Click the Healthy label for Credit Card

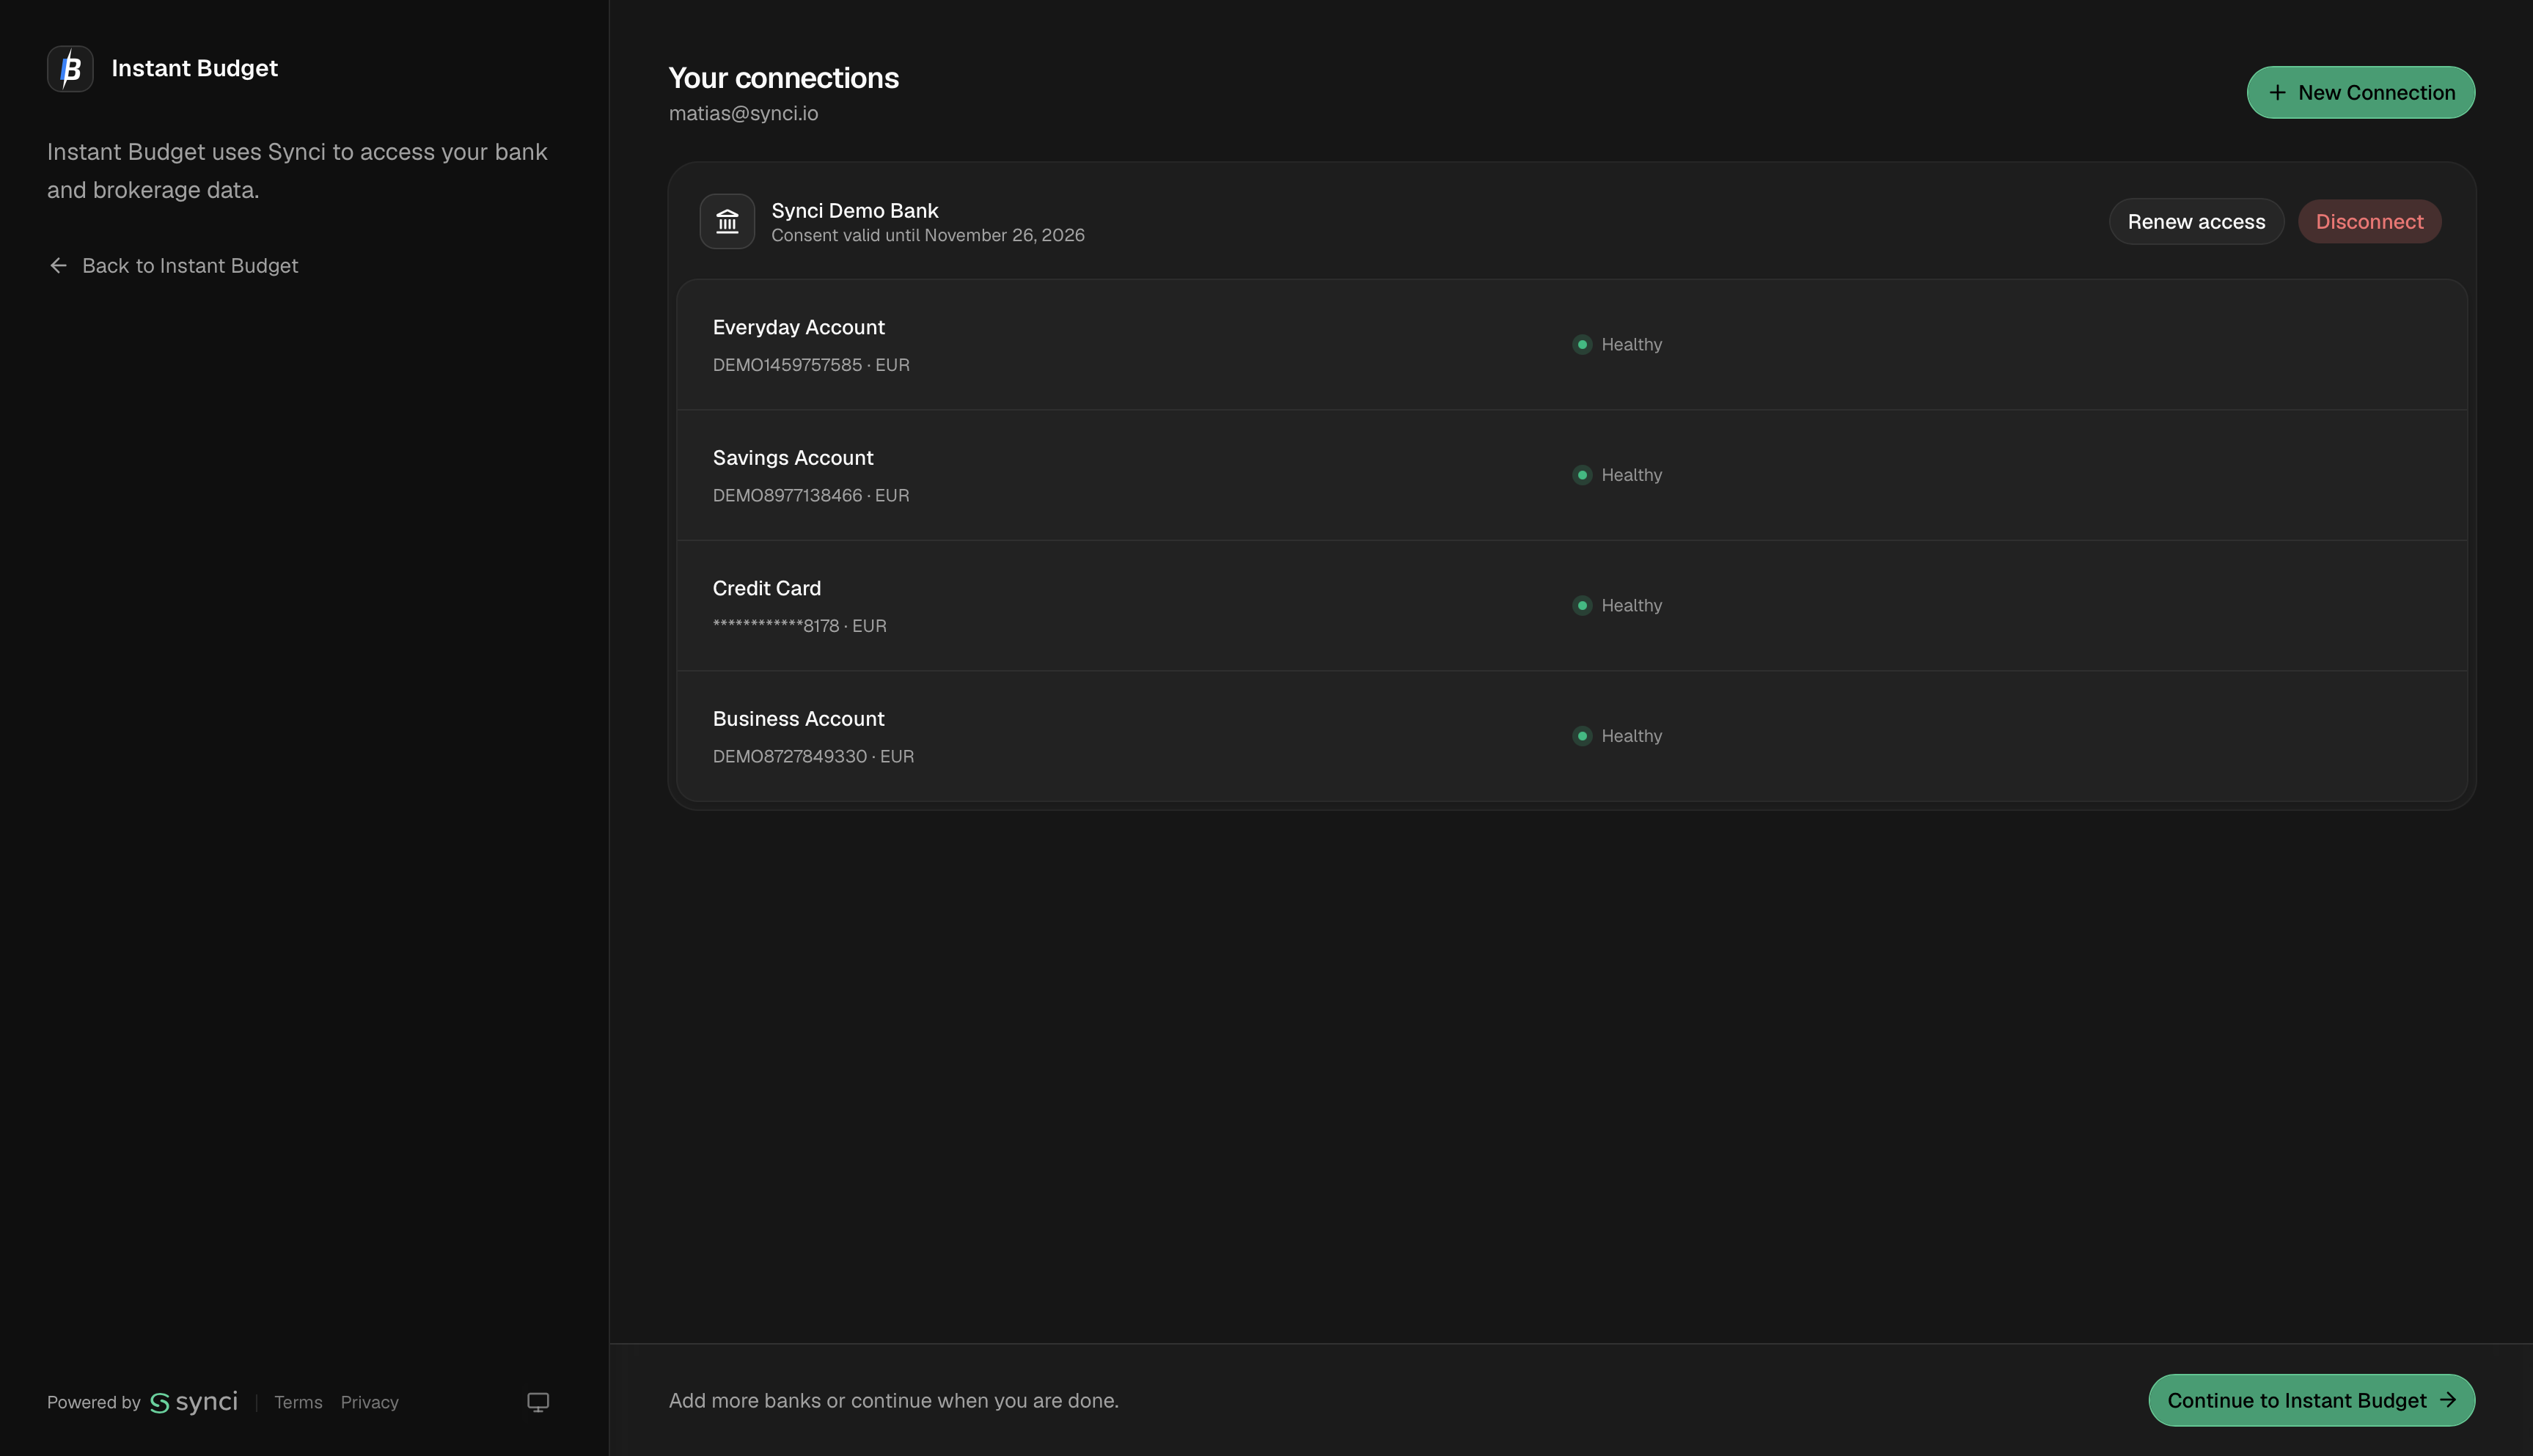point(1631,606)
